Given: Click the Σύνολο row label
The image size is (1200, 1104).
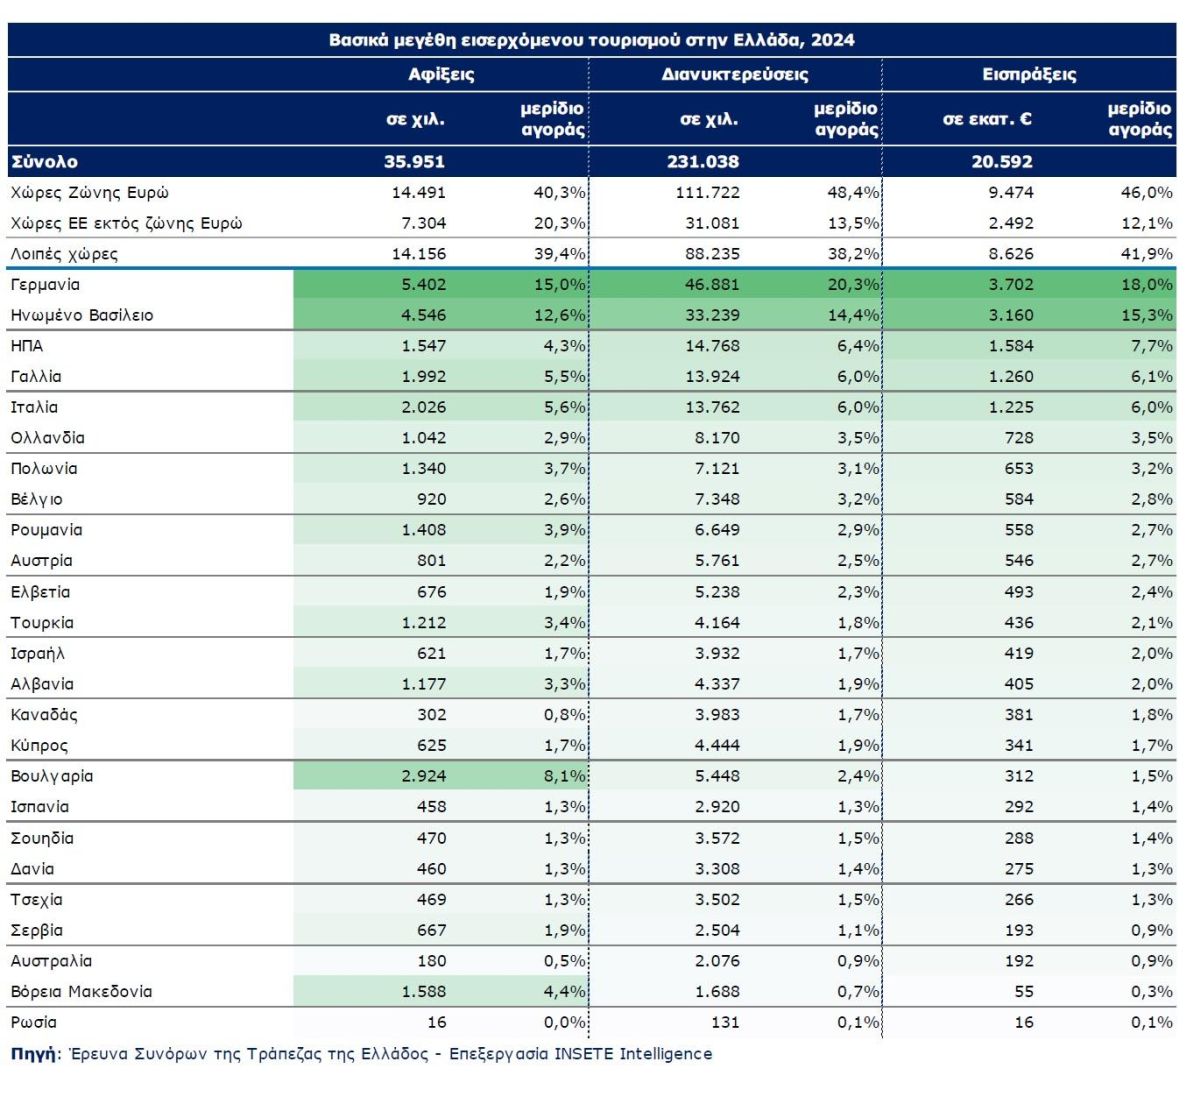Looking at the screenshot, I should (44, 162).
